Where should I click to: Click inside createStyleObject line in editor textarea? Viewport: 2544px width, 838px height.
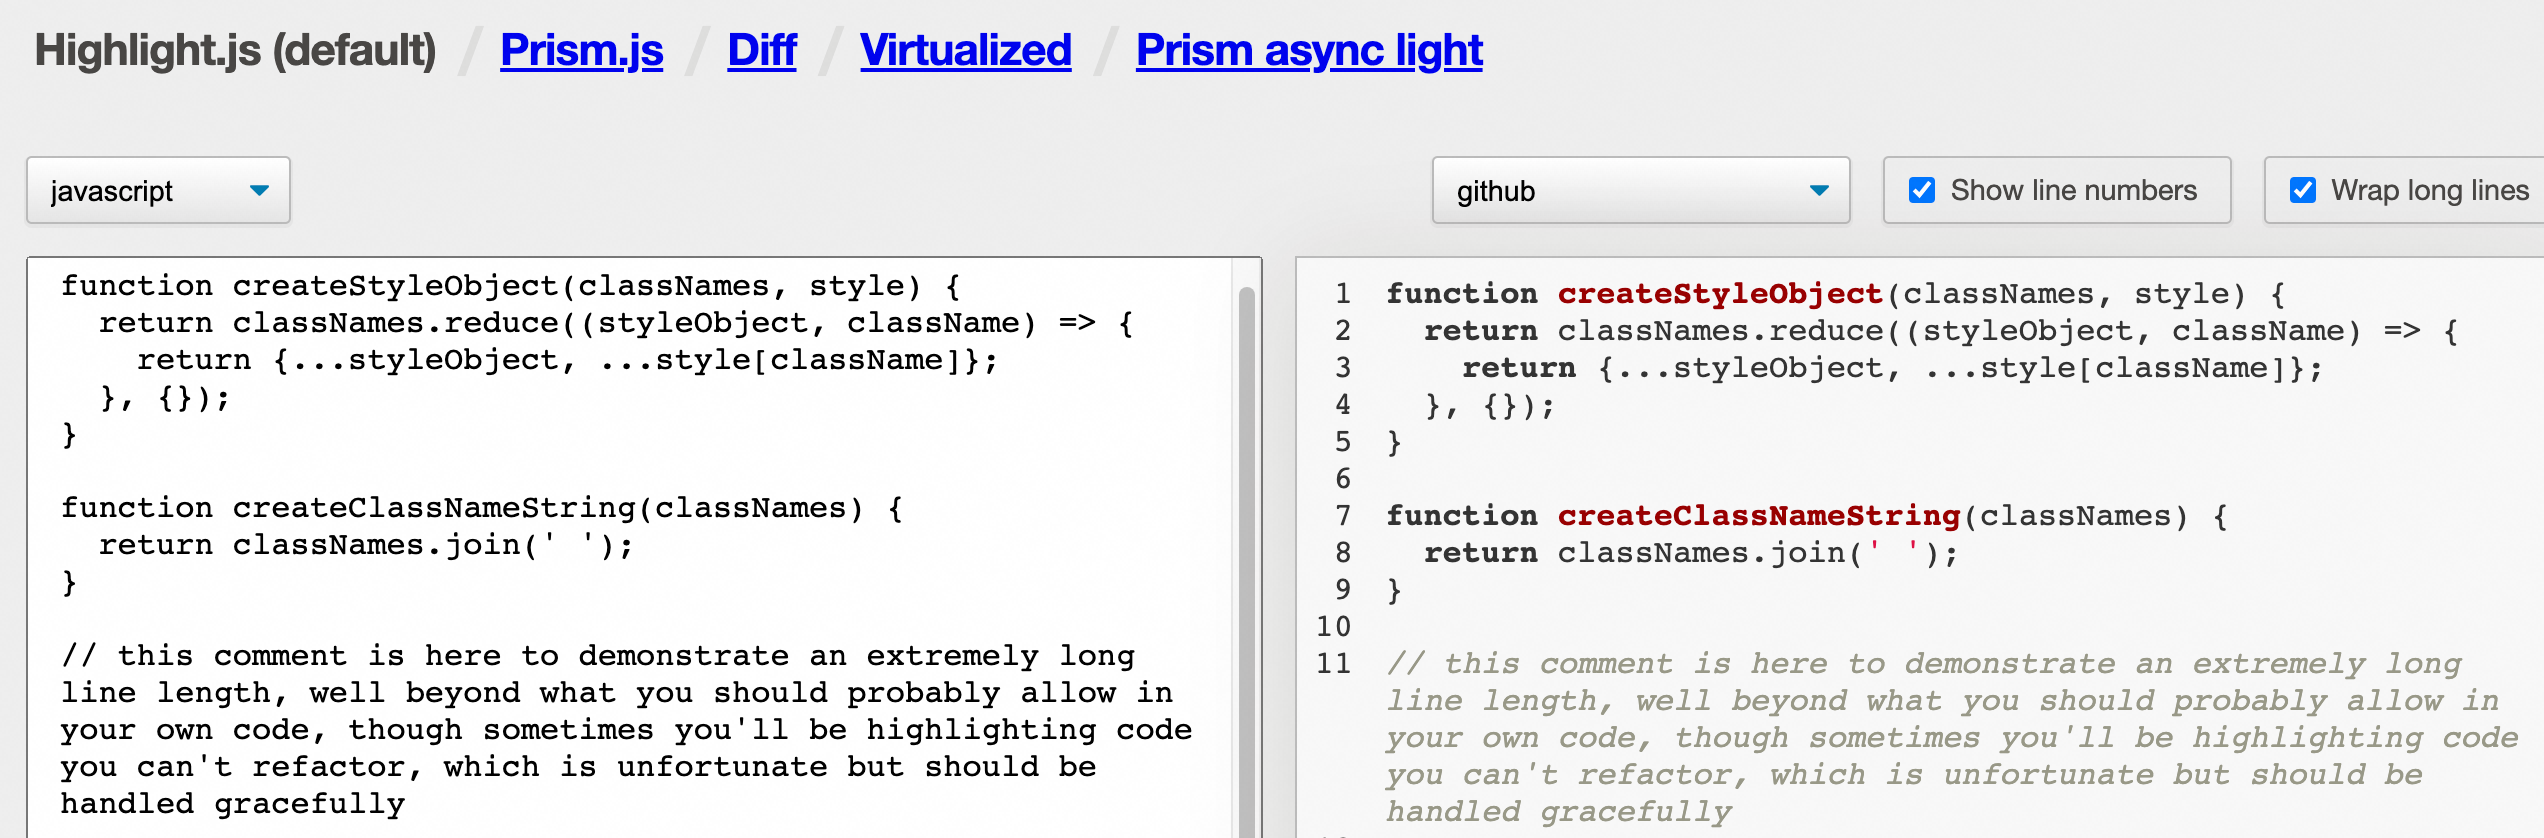coord(510,286)
